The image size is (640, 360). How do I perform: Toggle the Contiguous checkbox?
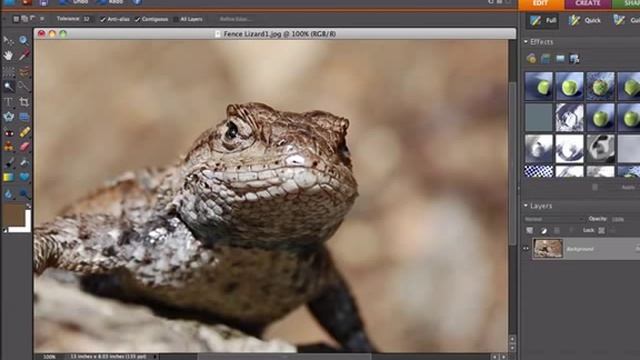pyautogui.click(x=137, y=19)
